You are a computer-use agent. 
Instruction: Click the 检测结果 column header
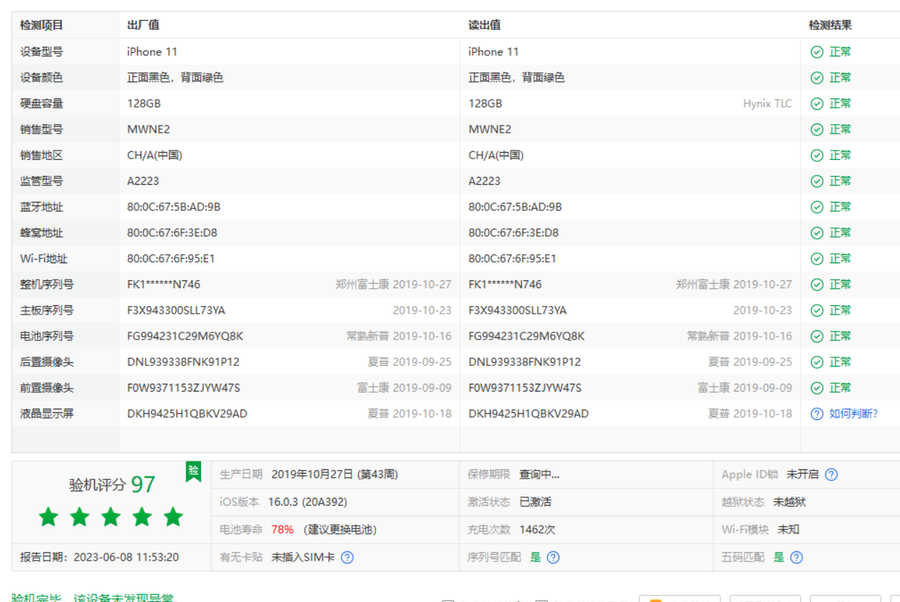pos(830,25)
